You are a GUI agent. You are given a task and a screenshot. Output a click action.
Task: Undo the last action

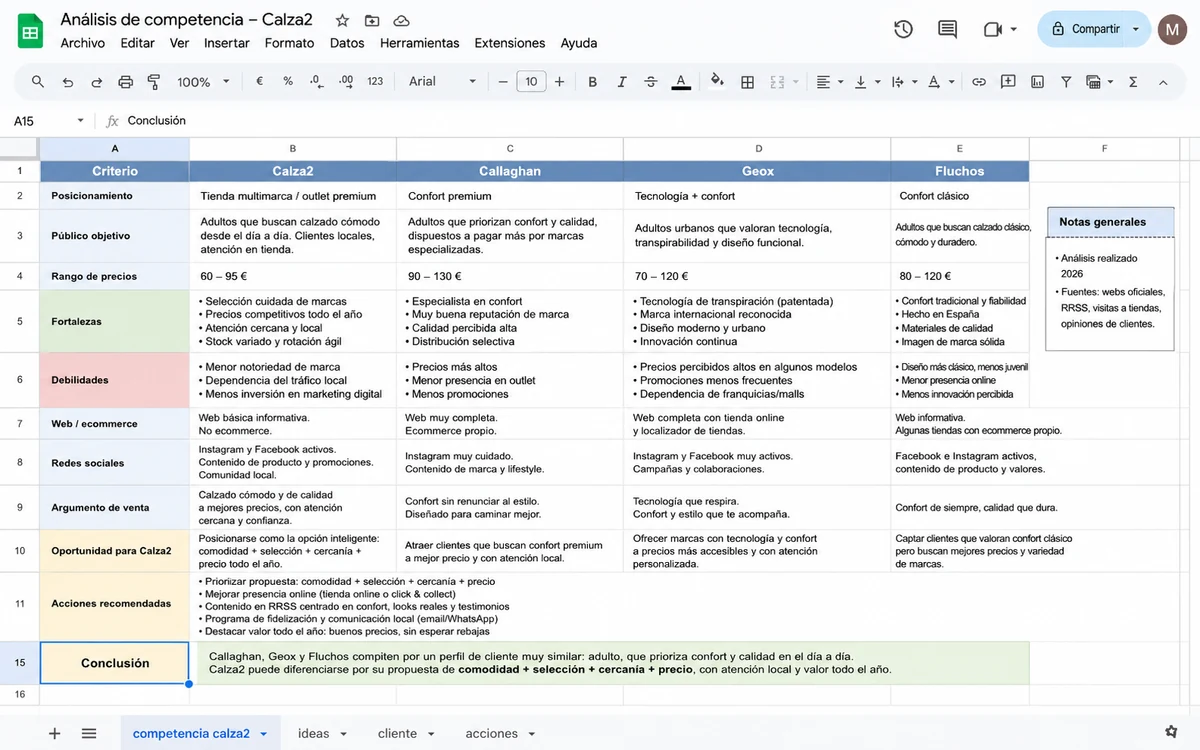(68, 82)
